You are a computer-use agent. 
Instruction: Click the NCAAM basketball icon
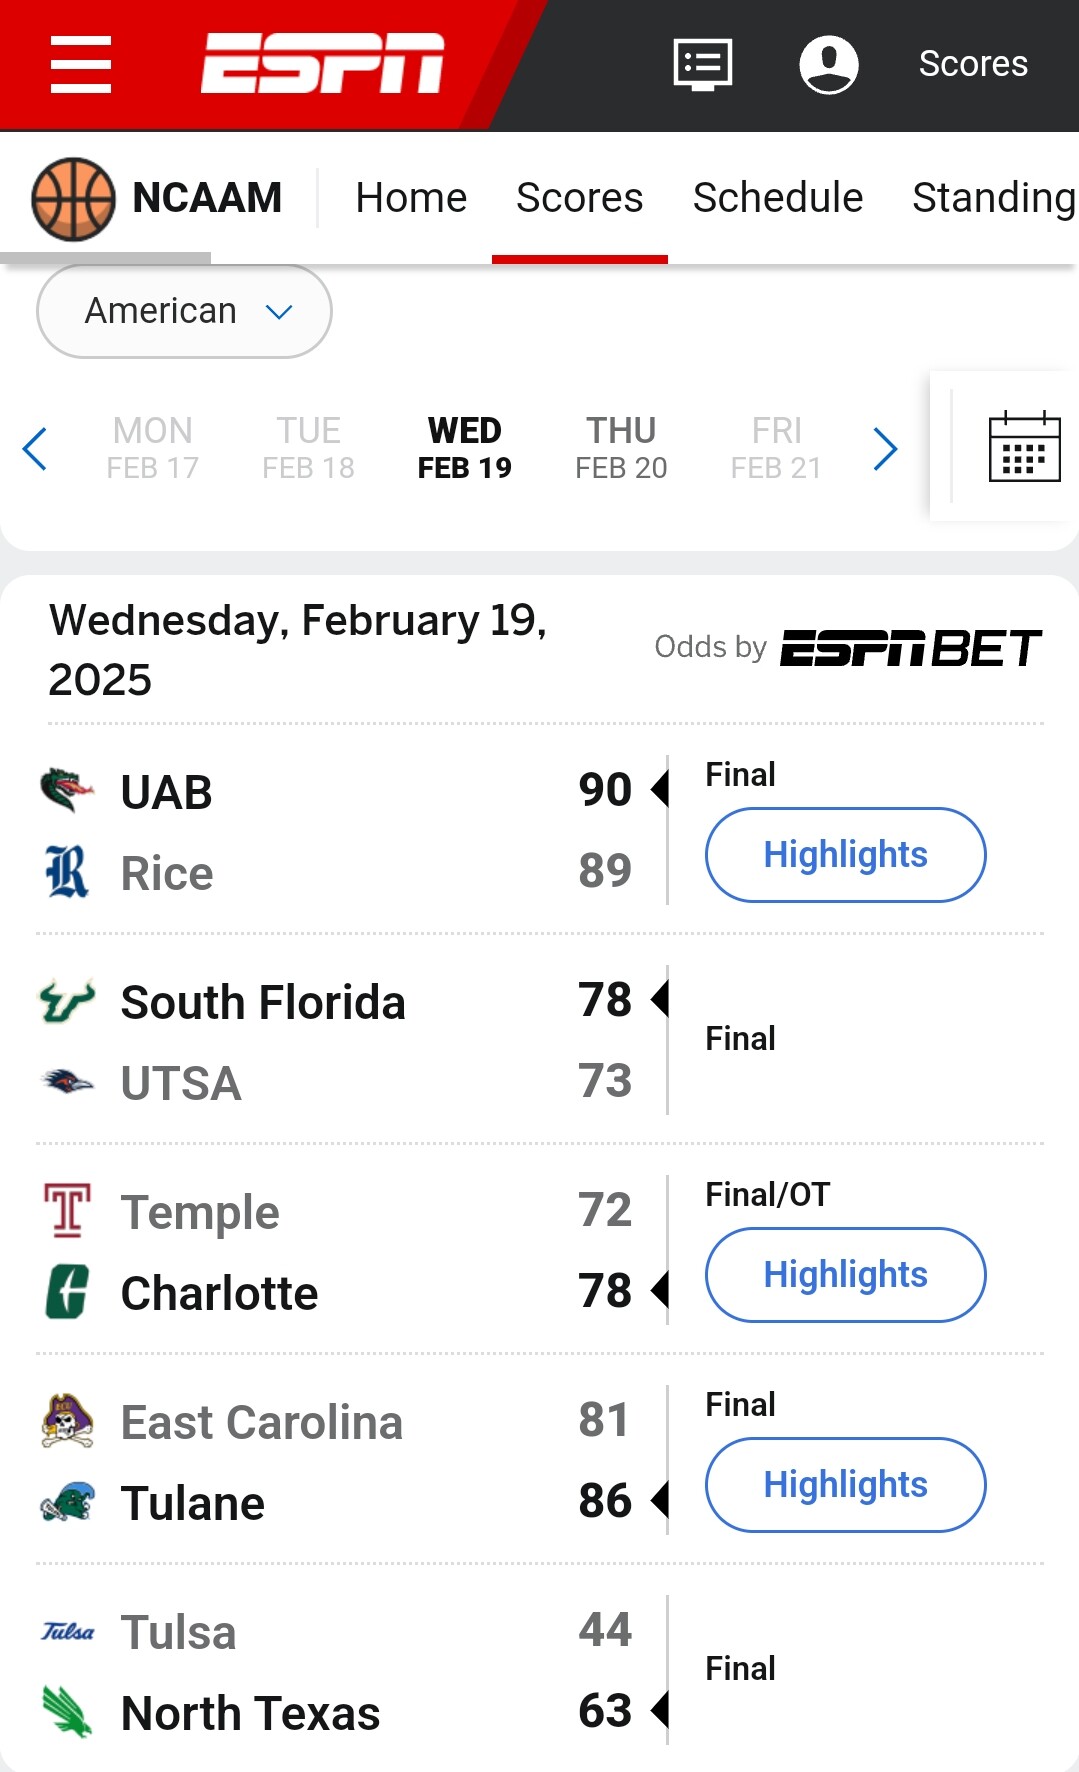73,198
